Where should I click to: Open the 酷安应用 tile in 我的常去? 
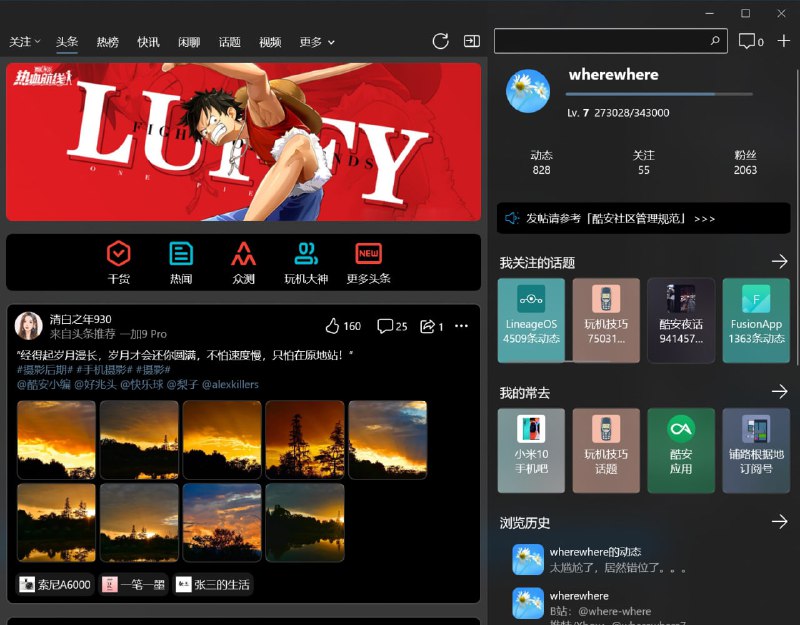tap(681, 449)
